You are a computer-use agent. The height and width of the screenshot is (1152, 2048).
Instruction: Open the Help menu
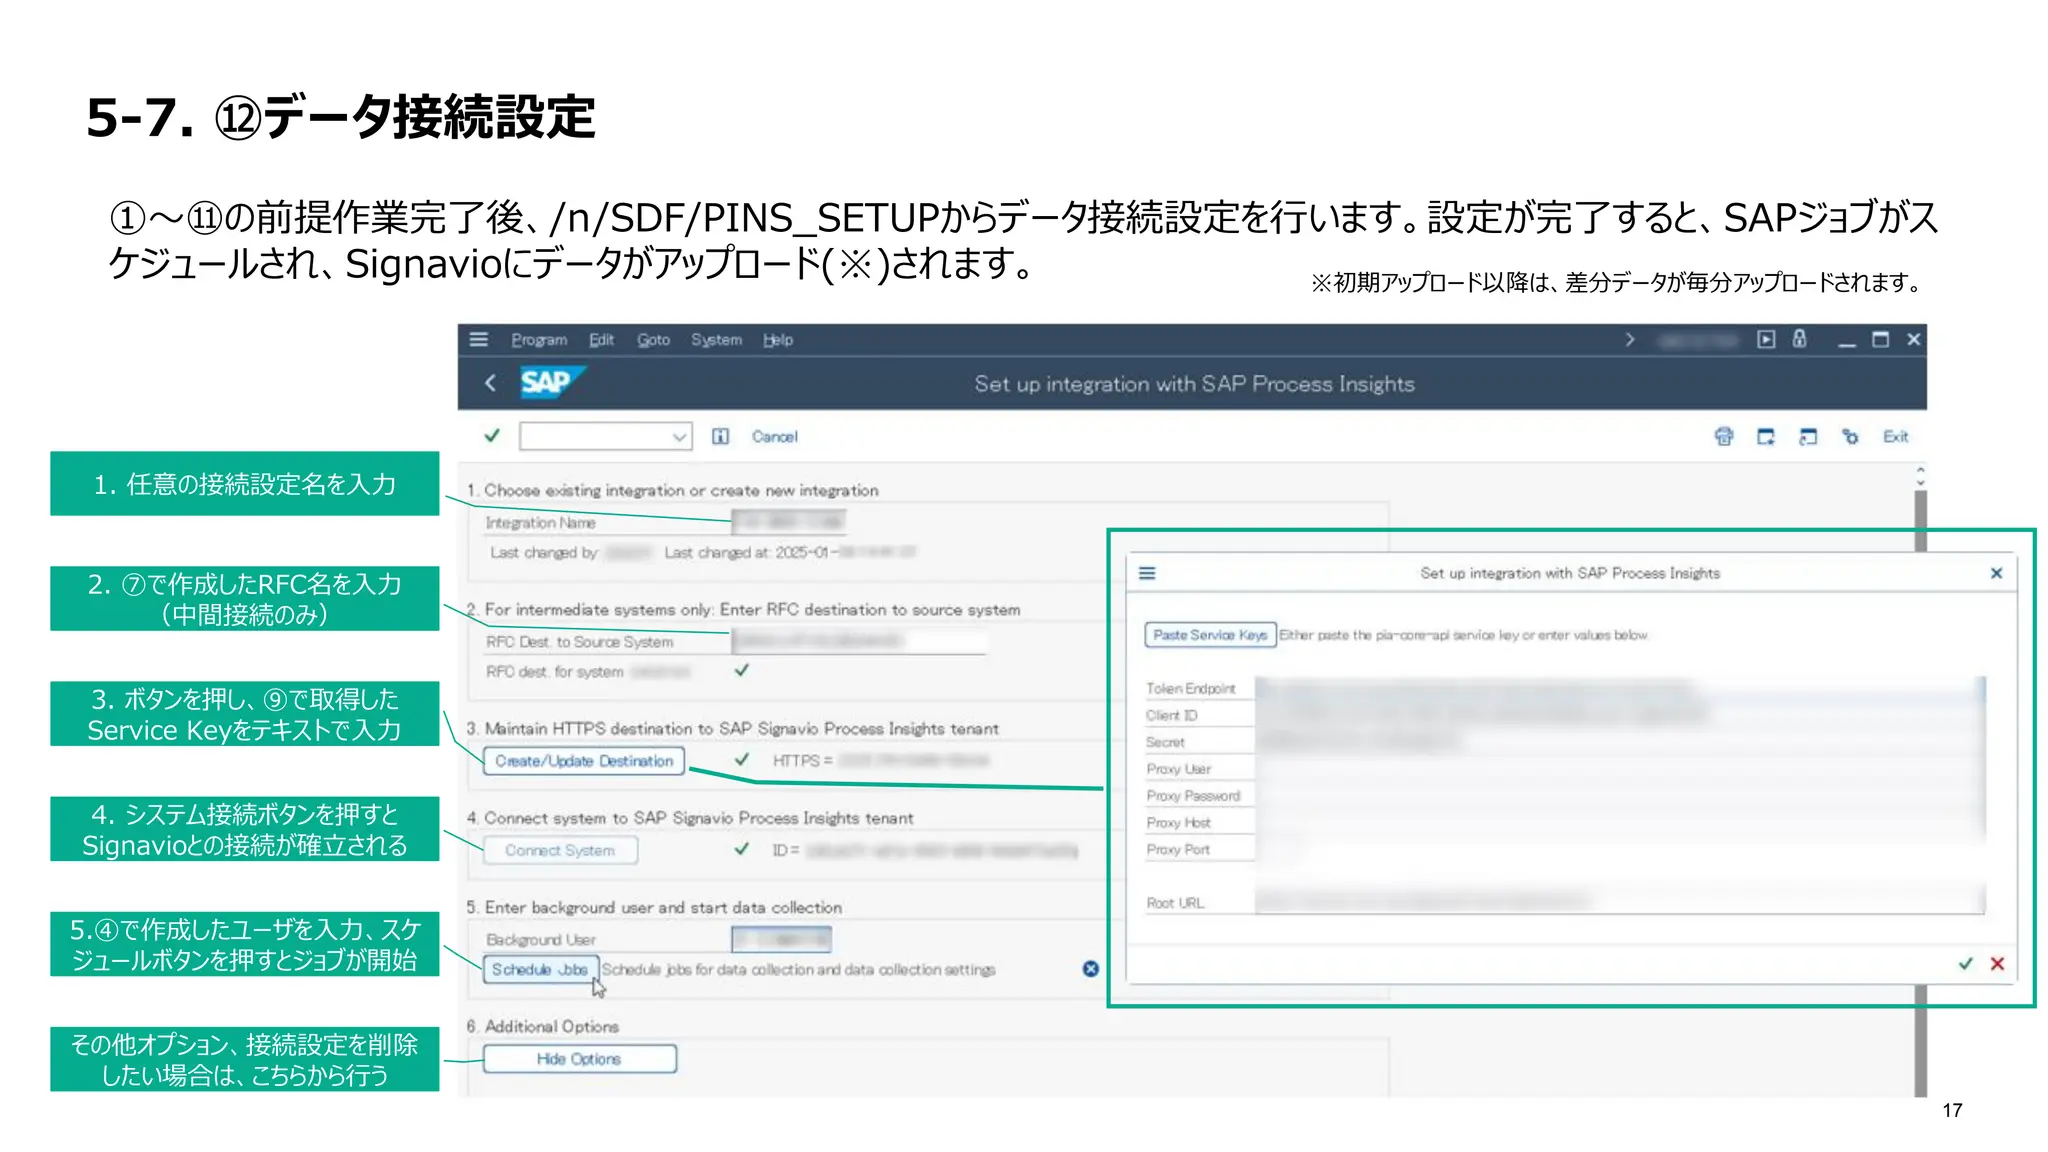(778, 340)
